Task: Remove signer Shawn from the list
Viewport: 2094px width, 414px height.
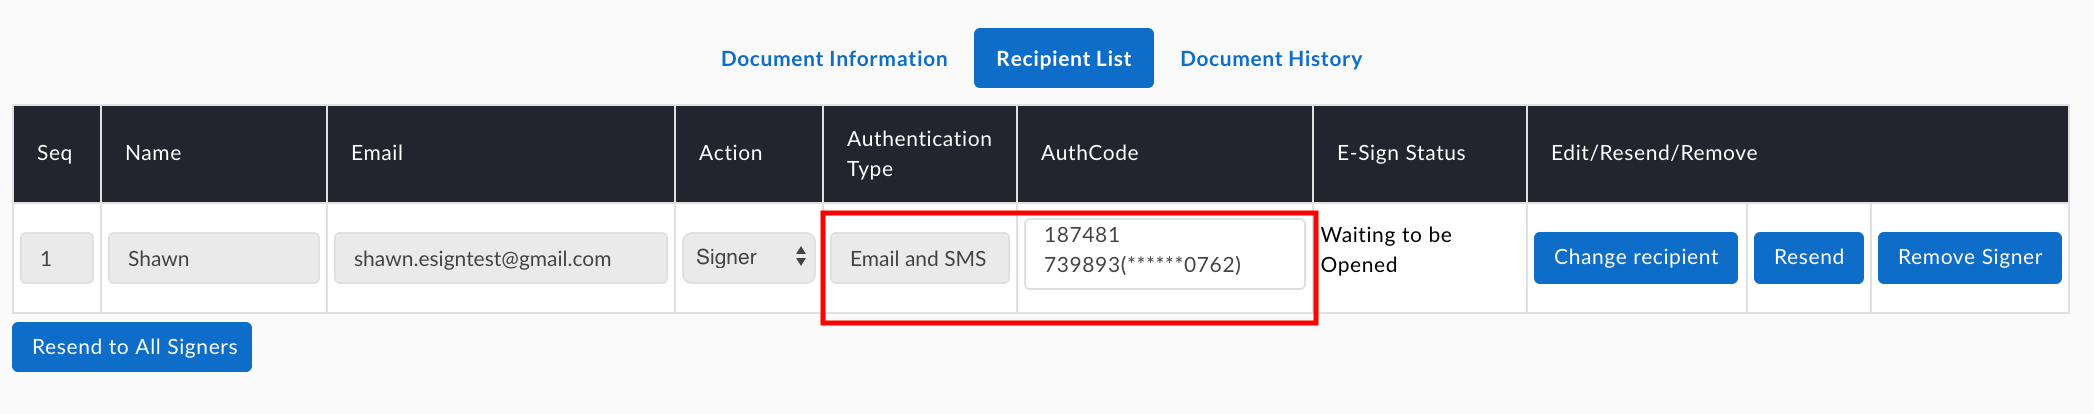Action: pos(1970,258)
